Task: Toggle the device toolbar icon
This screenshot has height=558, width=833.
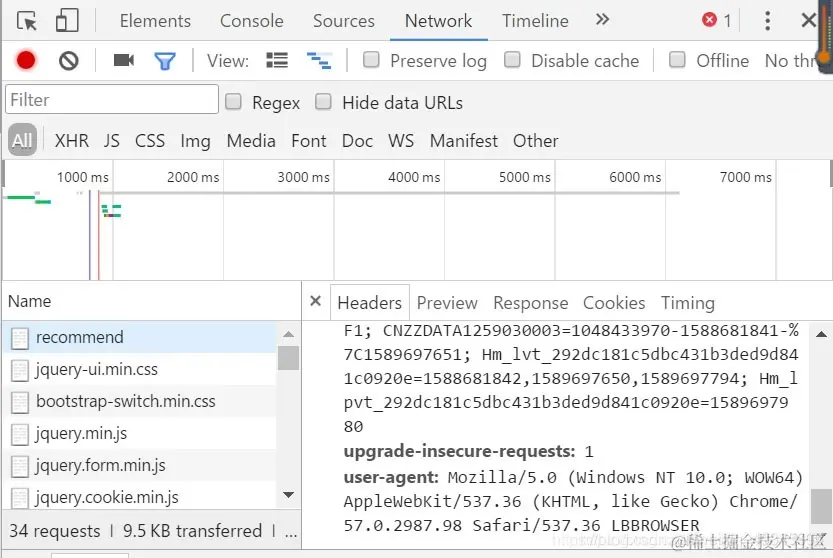Action: click(x=67, y=21)
